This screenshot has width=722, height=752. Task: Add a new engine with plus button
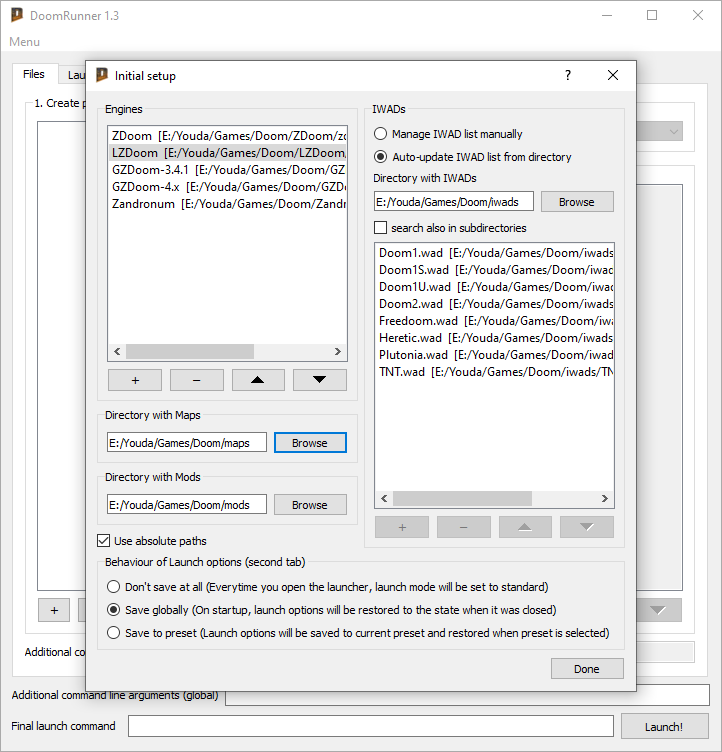coord(135,380)
